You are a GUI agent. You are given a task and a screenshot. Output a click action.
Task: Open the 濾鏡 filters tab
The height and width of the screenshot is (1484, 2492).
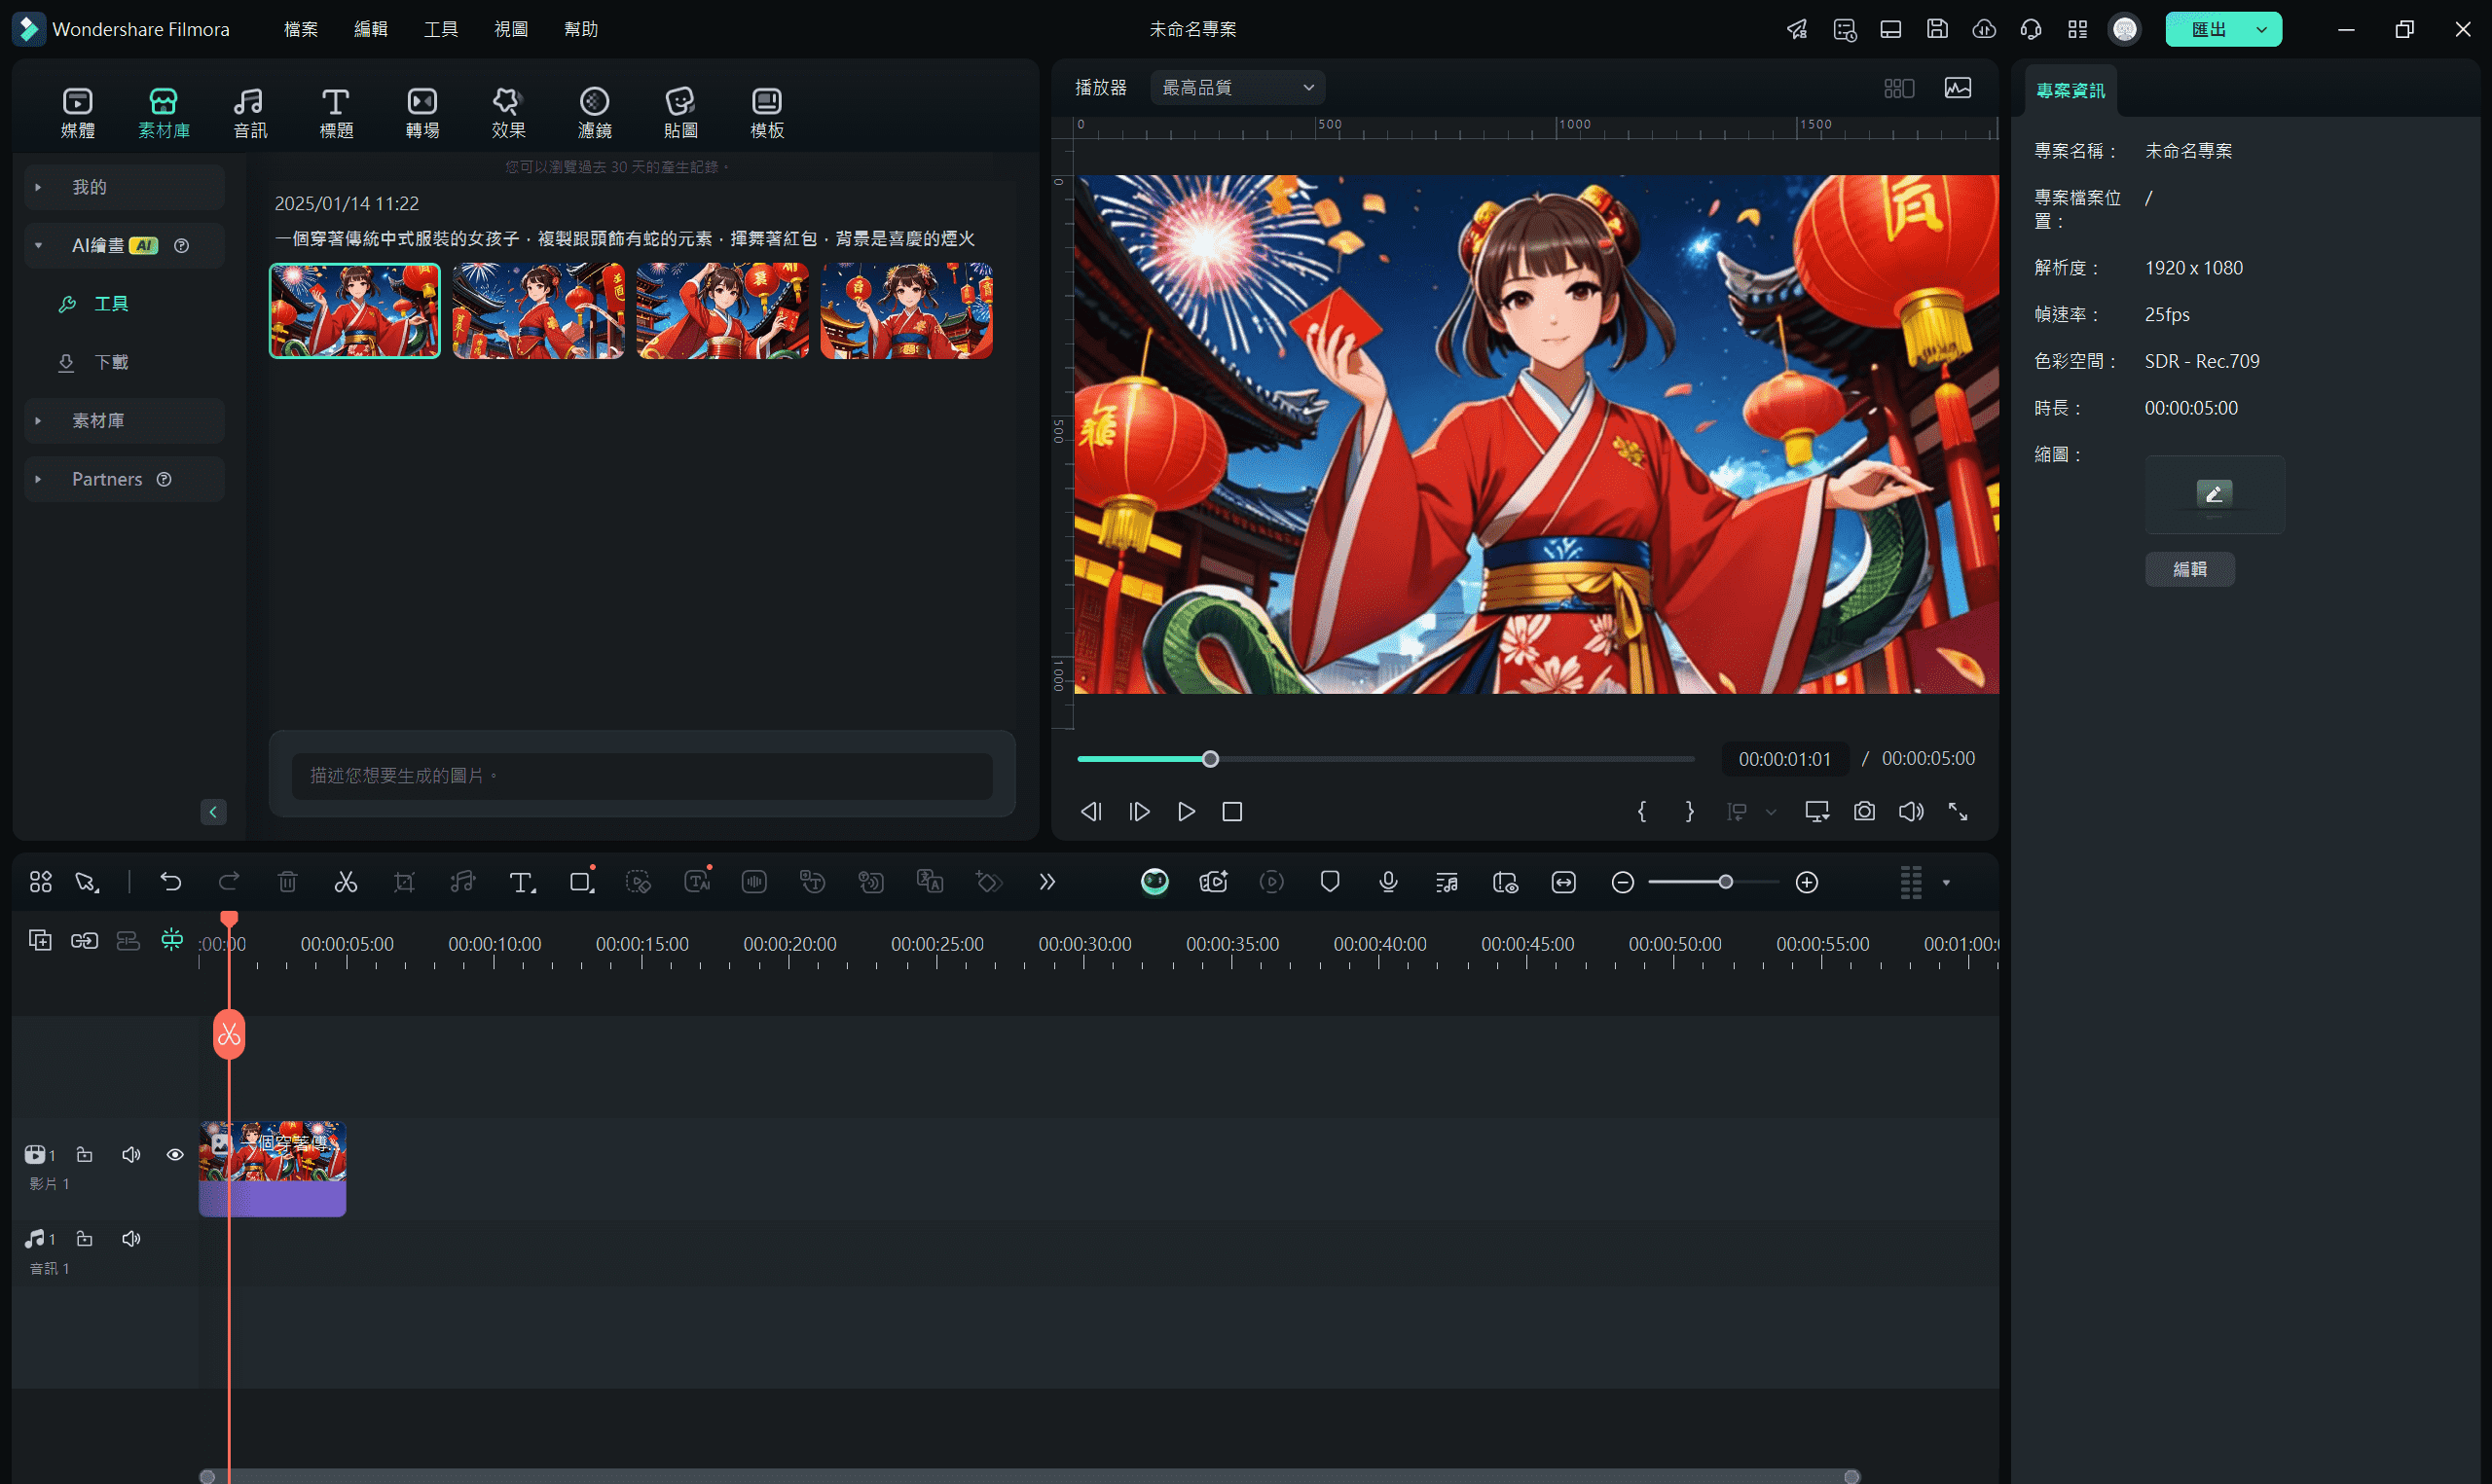(x=595, y=113)
